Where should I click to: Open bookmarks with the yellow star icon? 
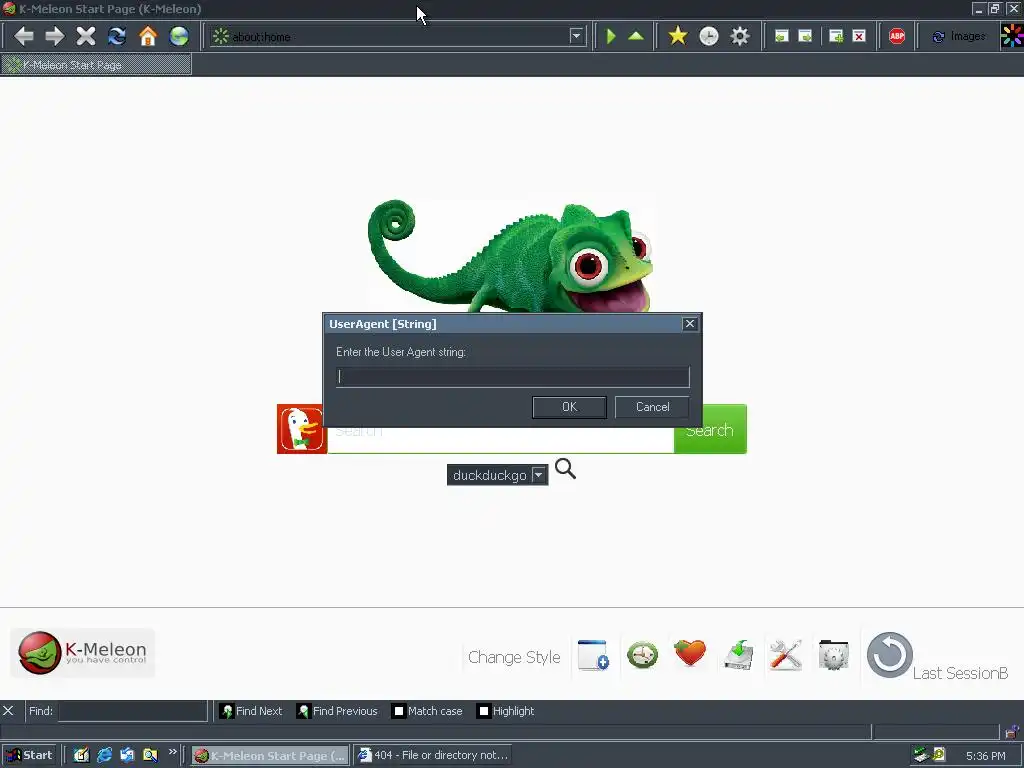678,36
